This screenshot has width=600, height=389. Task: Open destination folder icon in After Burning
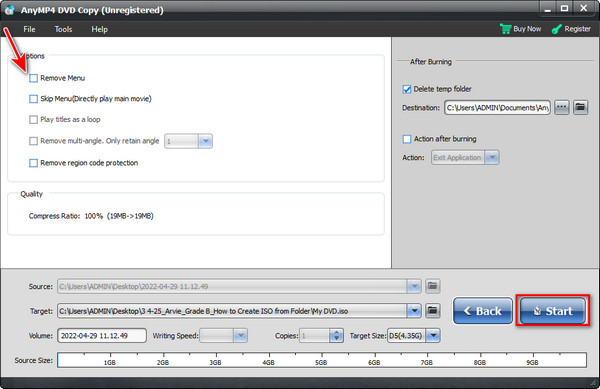coord(580,107)
